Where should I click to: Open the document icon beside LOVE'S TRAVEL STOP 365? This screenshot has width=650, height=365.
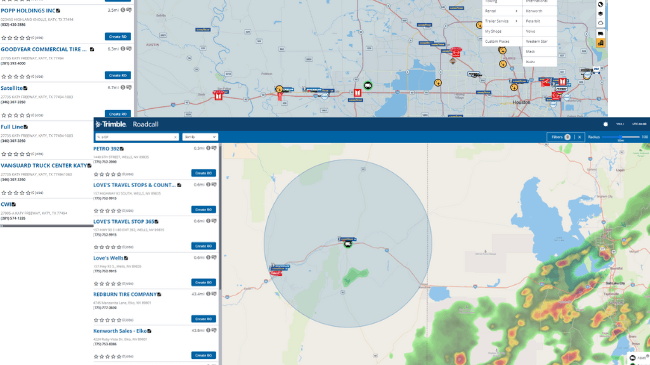156,222
